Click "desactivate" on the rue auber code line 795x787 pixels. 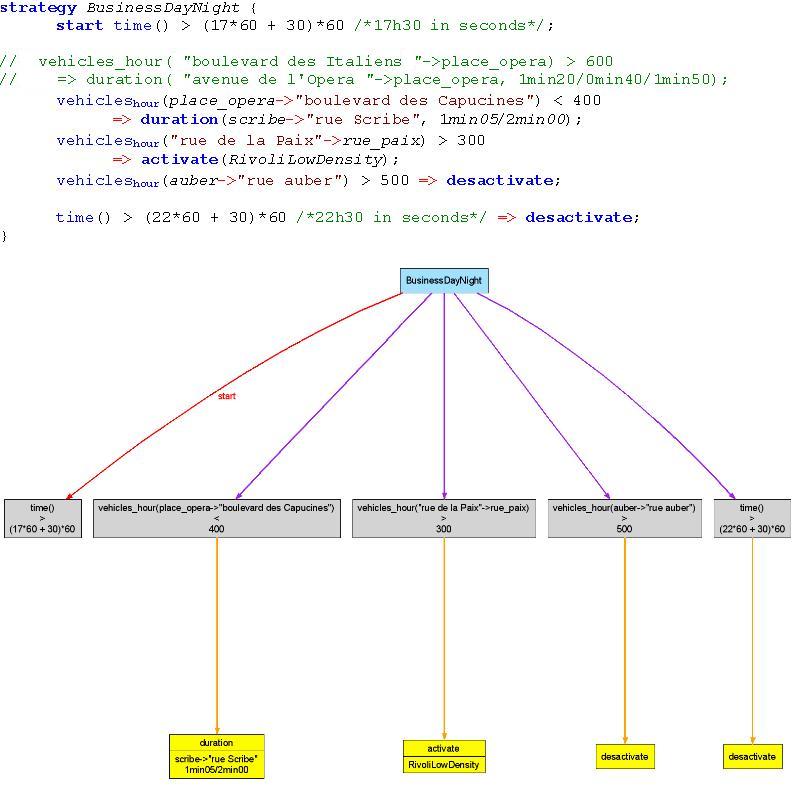tap(500, 181)
